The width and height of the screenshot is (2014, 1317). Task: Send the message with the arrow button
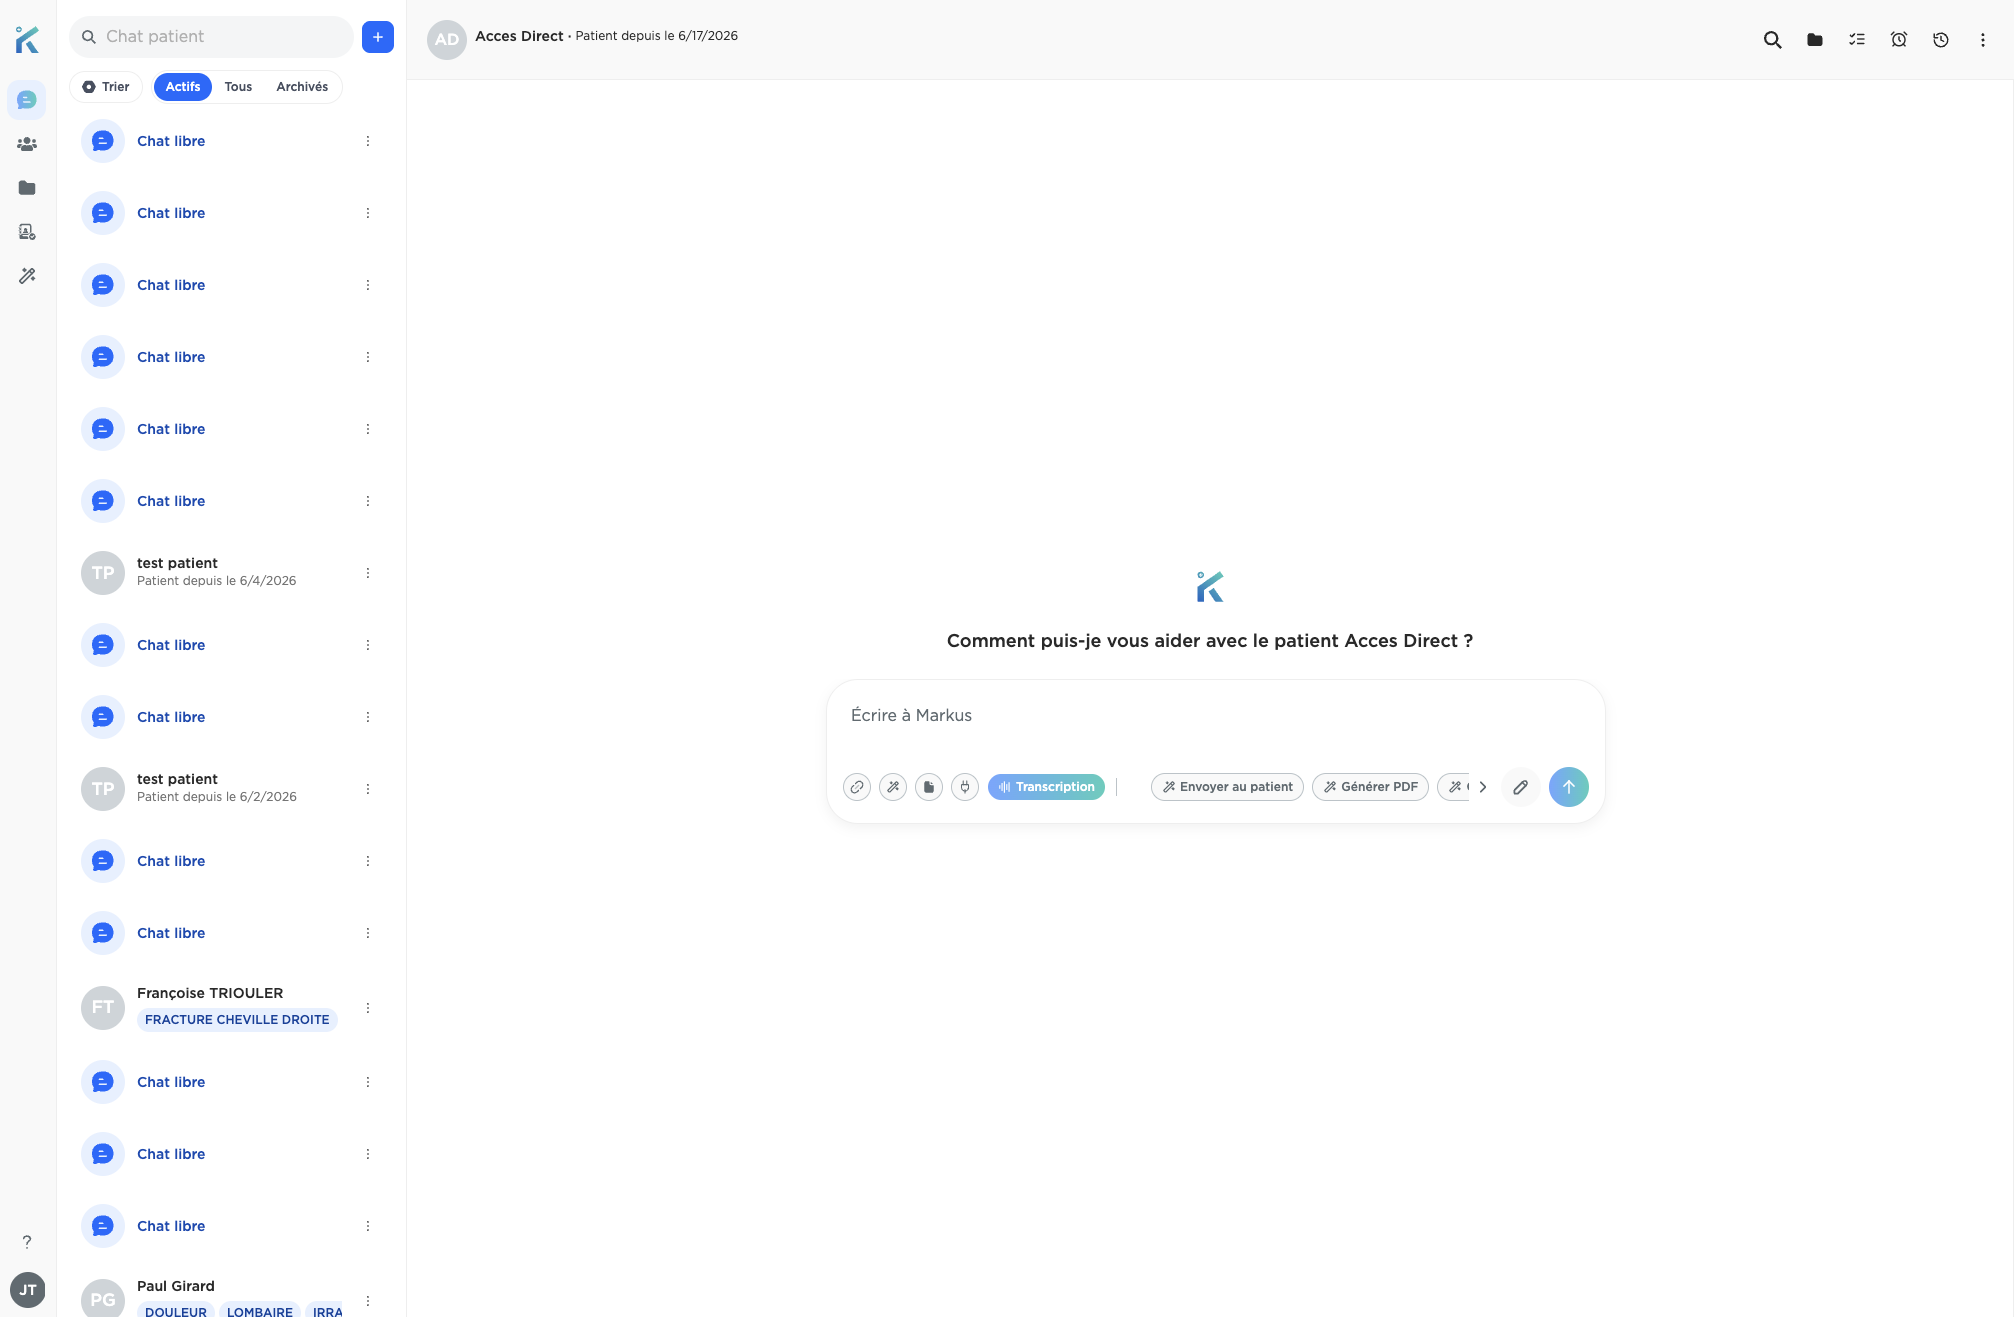pos(1569,787)
